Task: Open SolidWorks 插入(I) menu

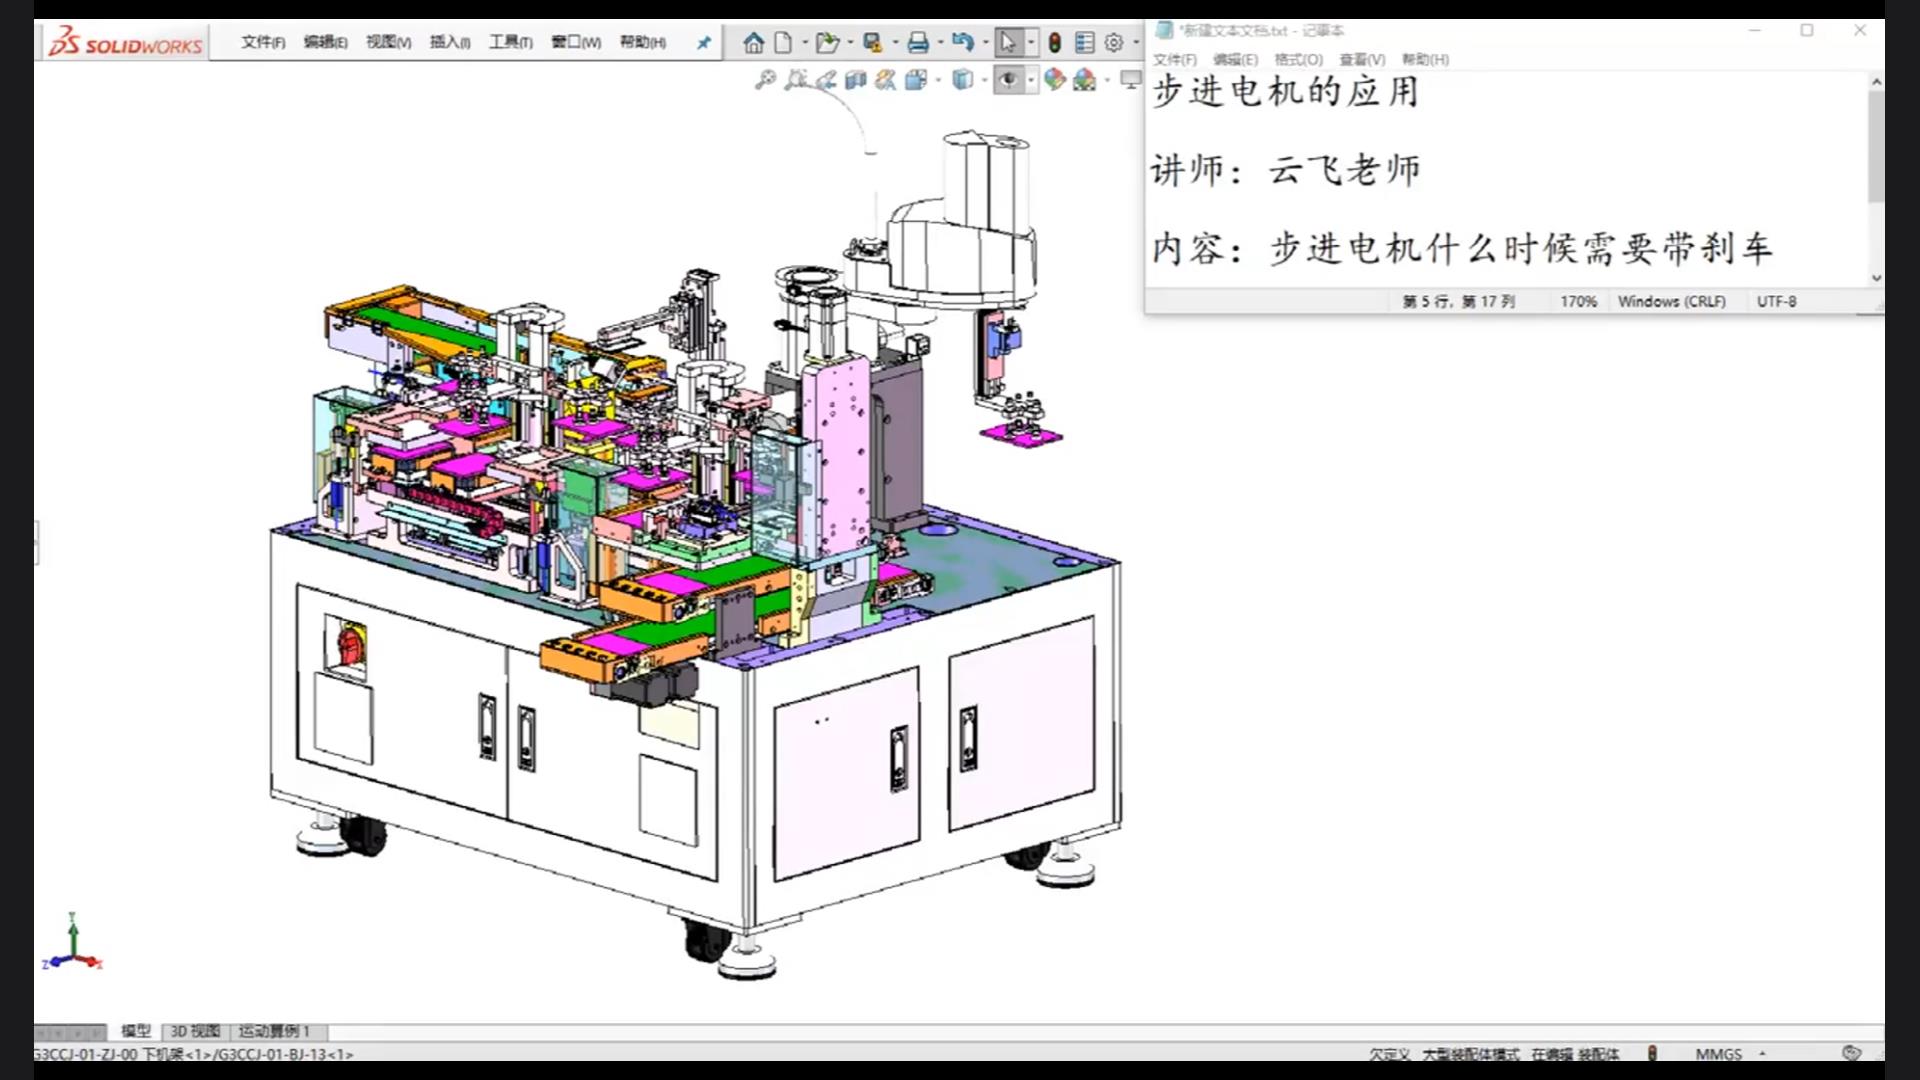Action: (x=450, y=42)
